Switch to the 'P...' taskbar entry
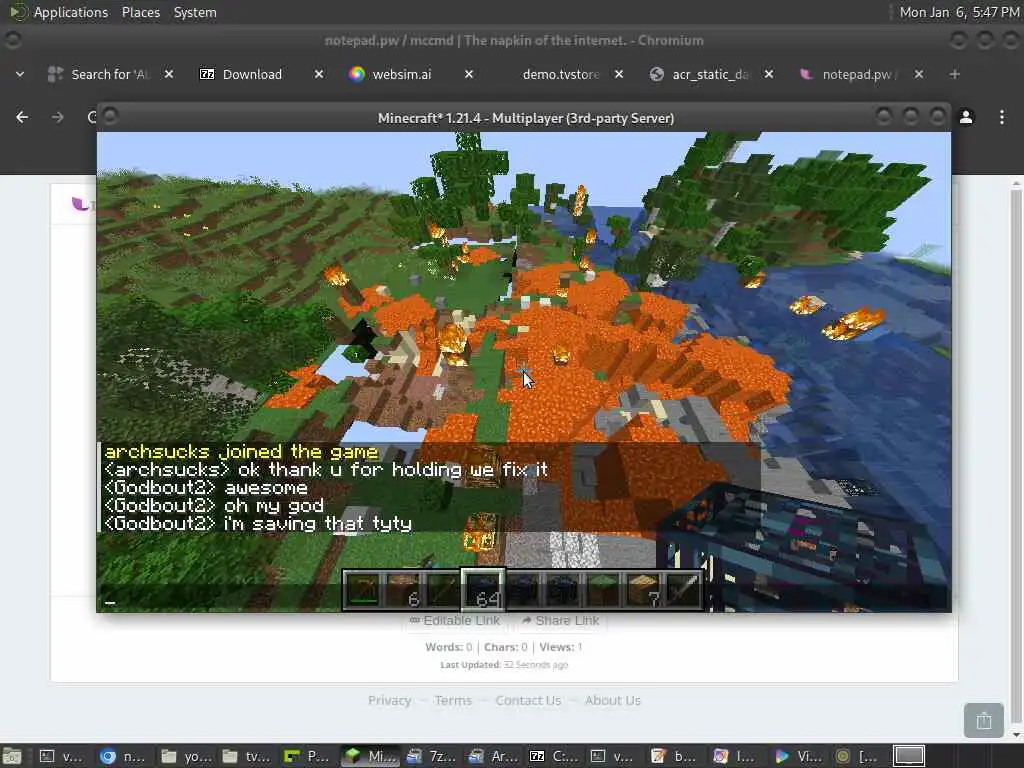 308,756
